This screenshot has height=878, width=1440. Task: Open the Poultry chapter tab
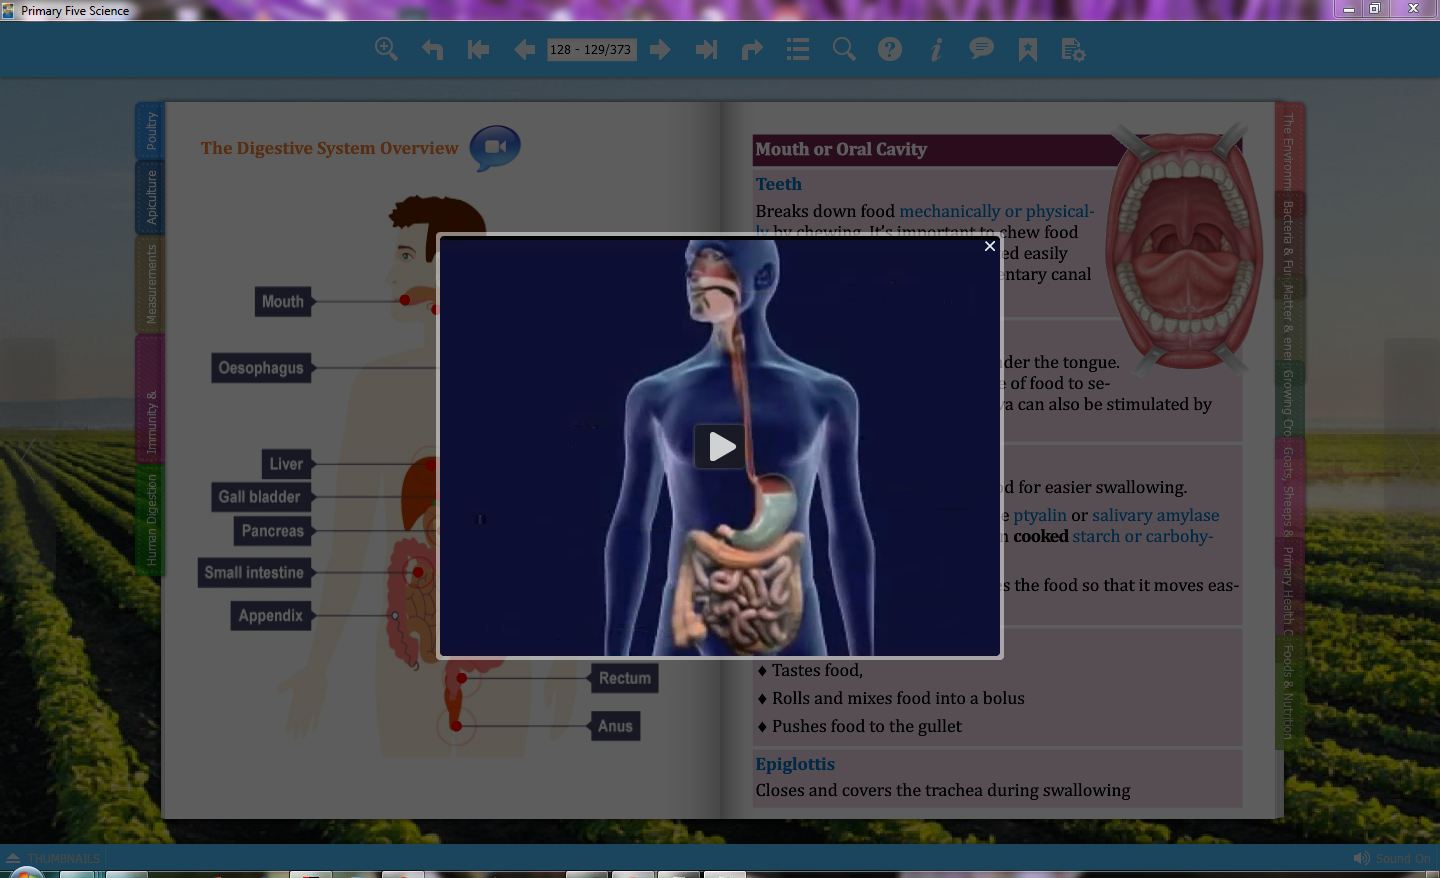tap(151, 131)
